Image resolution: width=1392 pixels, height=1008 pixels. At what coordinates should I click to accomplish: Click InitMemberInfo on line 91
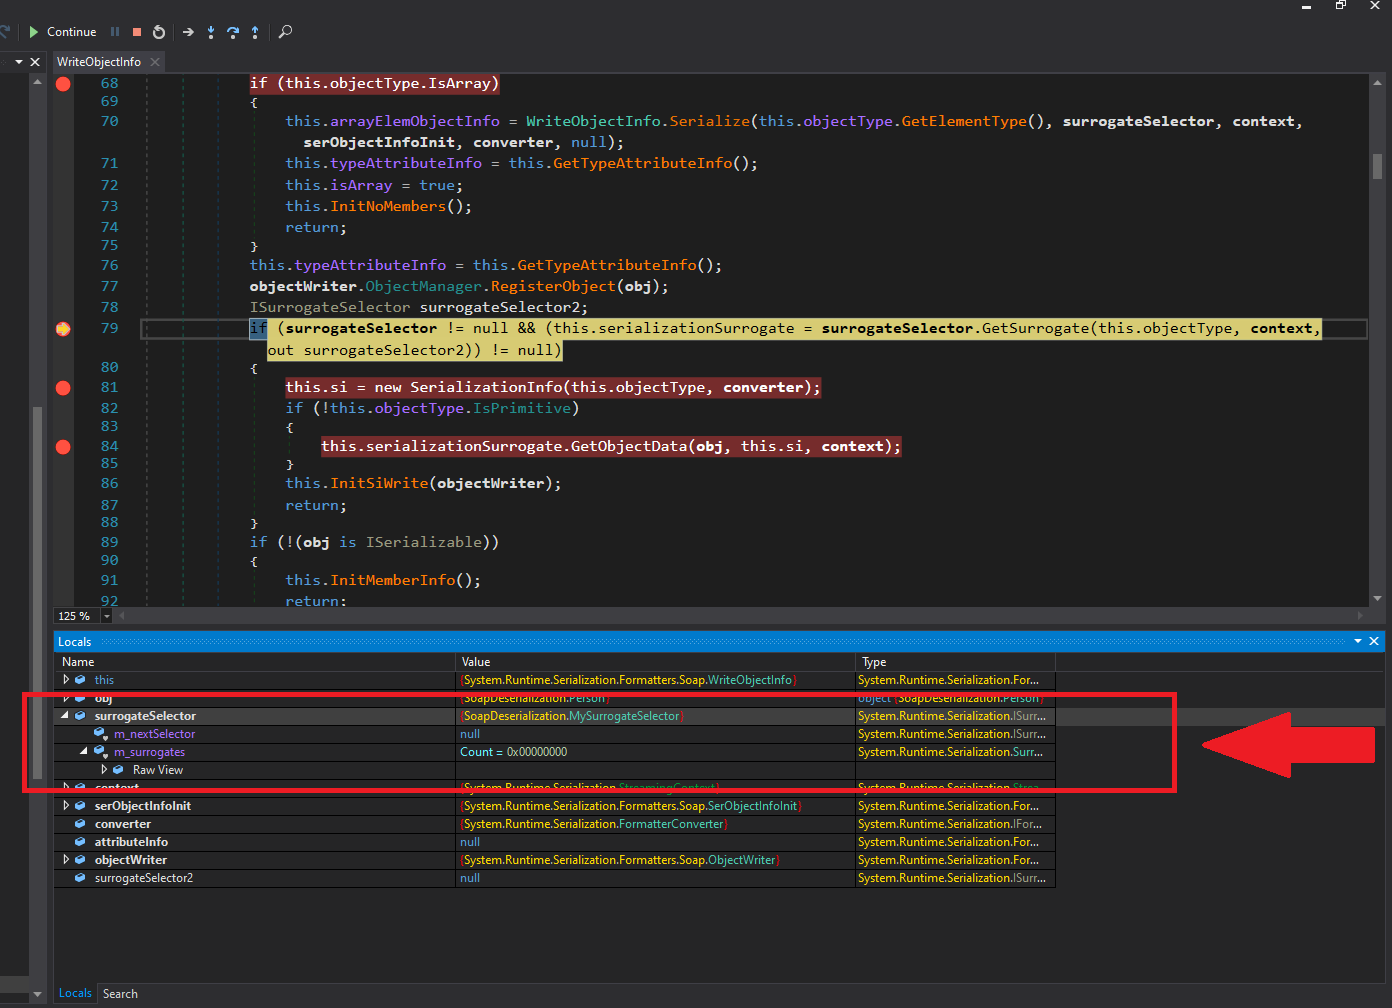click(x=392, y=580)
